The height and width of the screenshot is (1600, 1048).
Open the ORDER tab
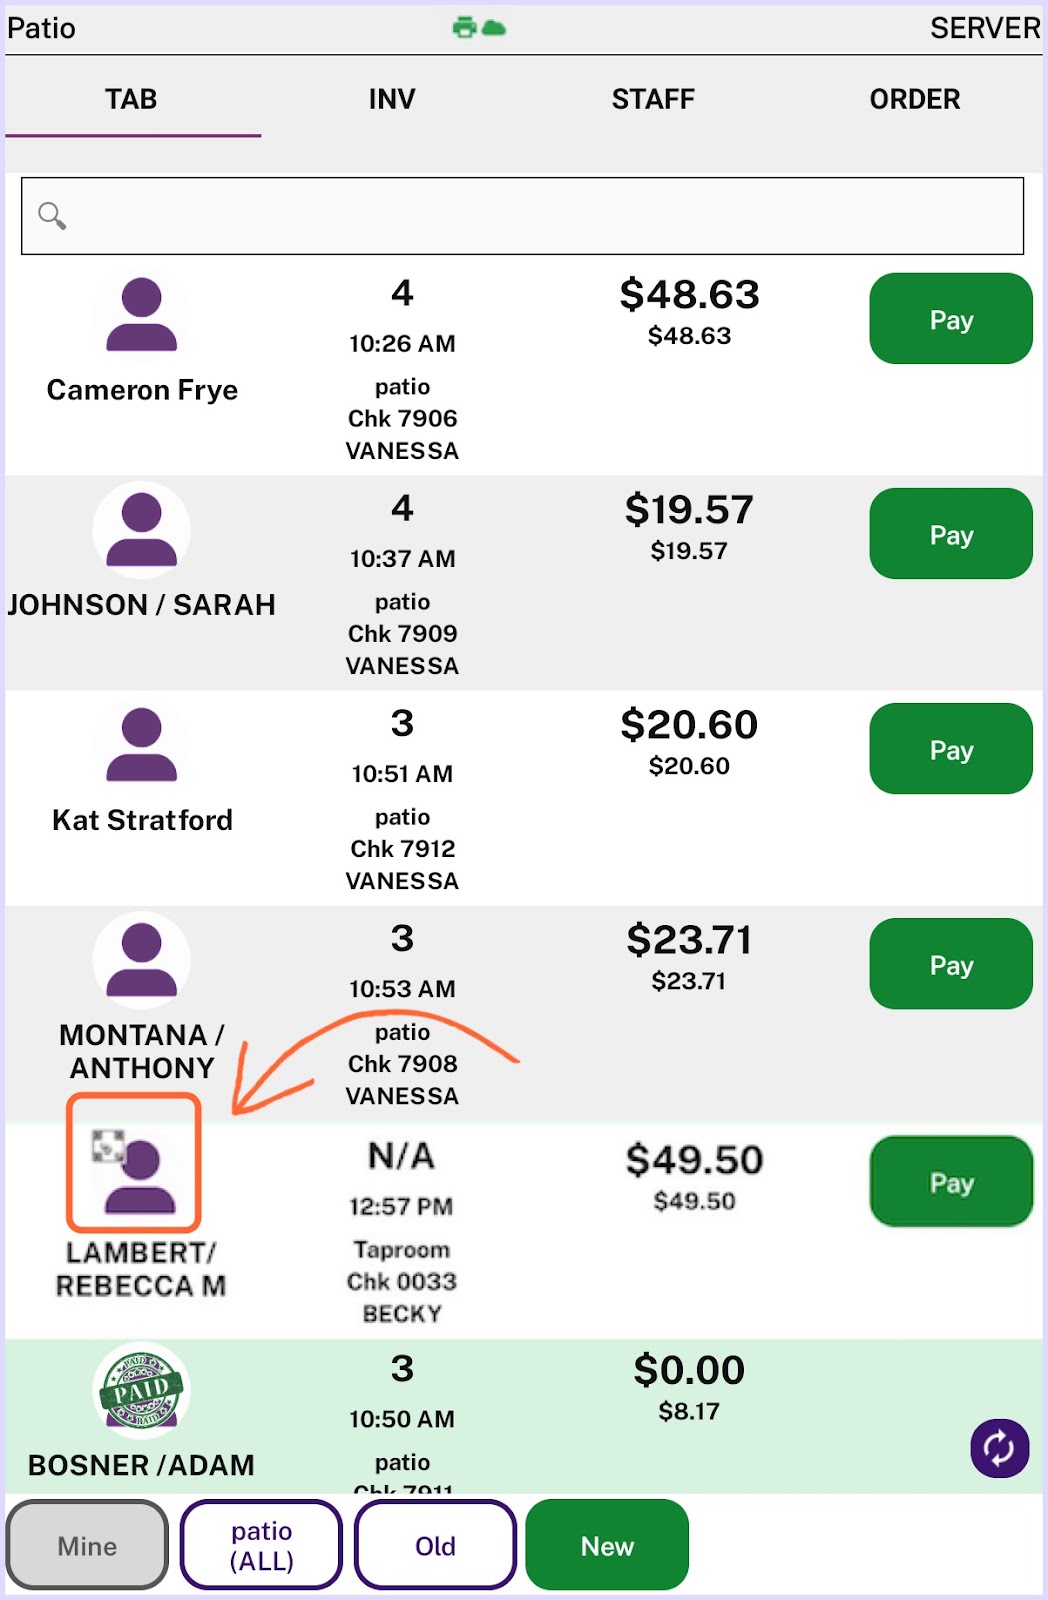[x=915, y=99]
